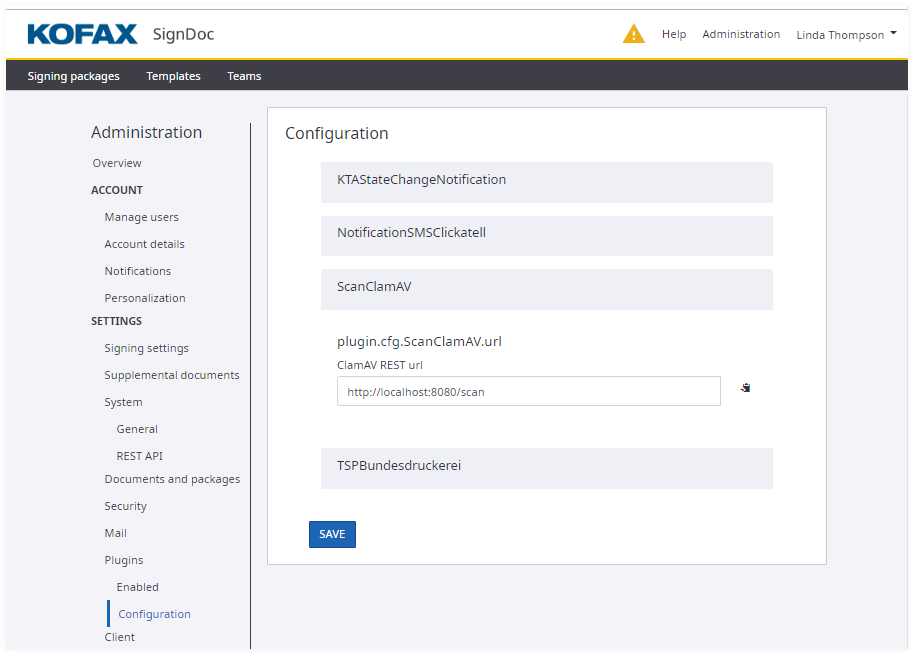Open Signing settings in sidebar
The height and width of the screenshot is (655, 914).
(146, 348)
